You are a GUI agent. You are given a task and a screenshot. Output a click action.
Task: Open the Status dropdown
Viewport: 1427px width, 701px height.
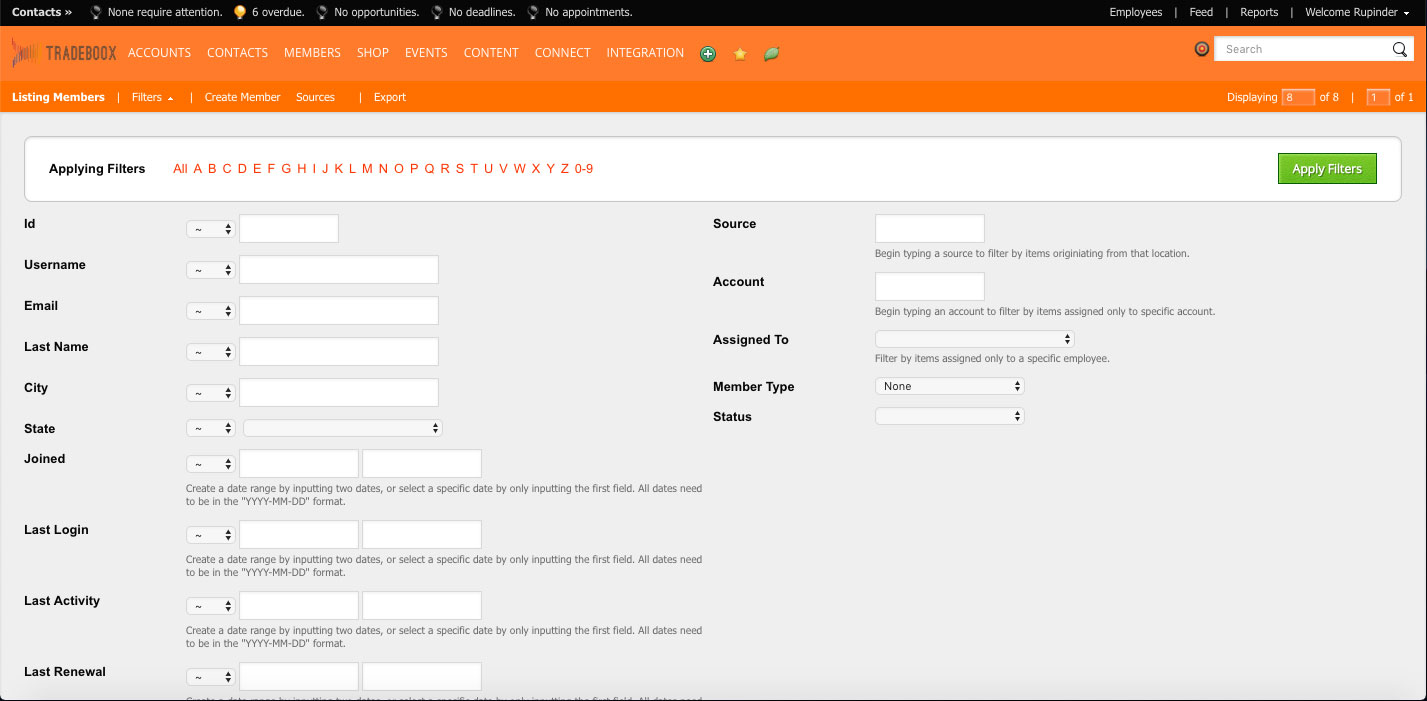click(950, 416)
